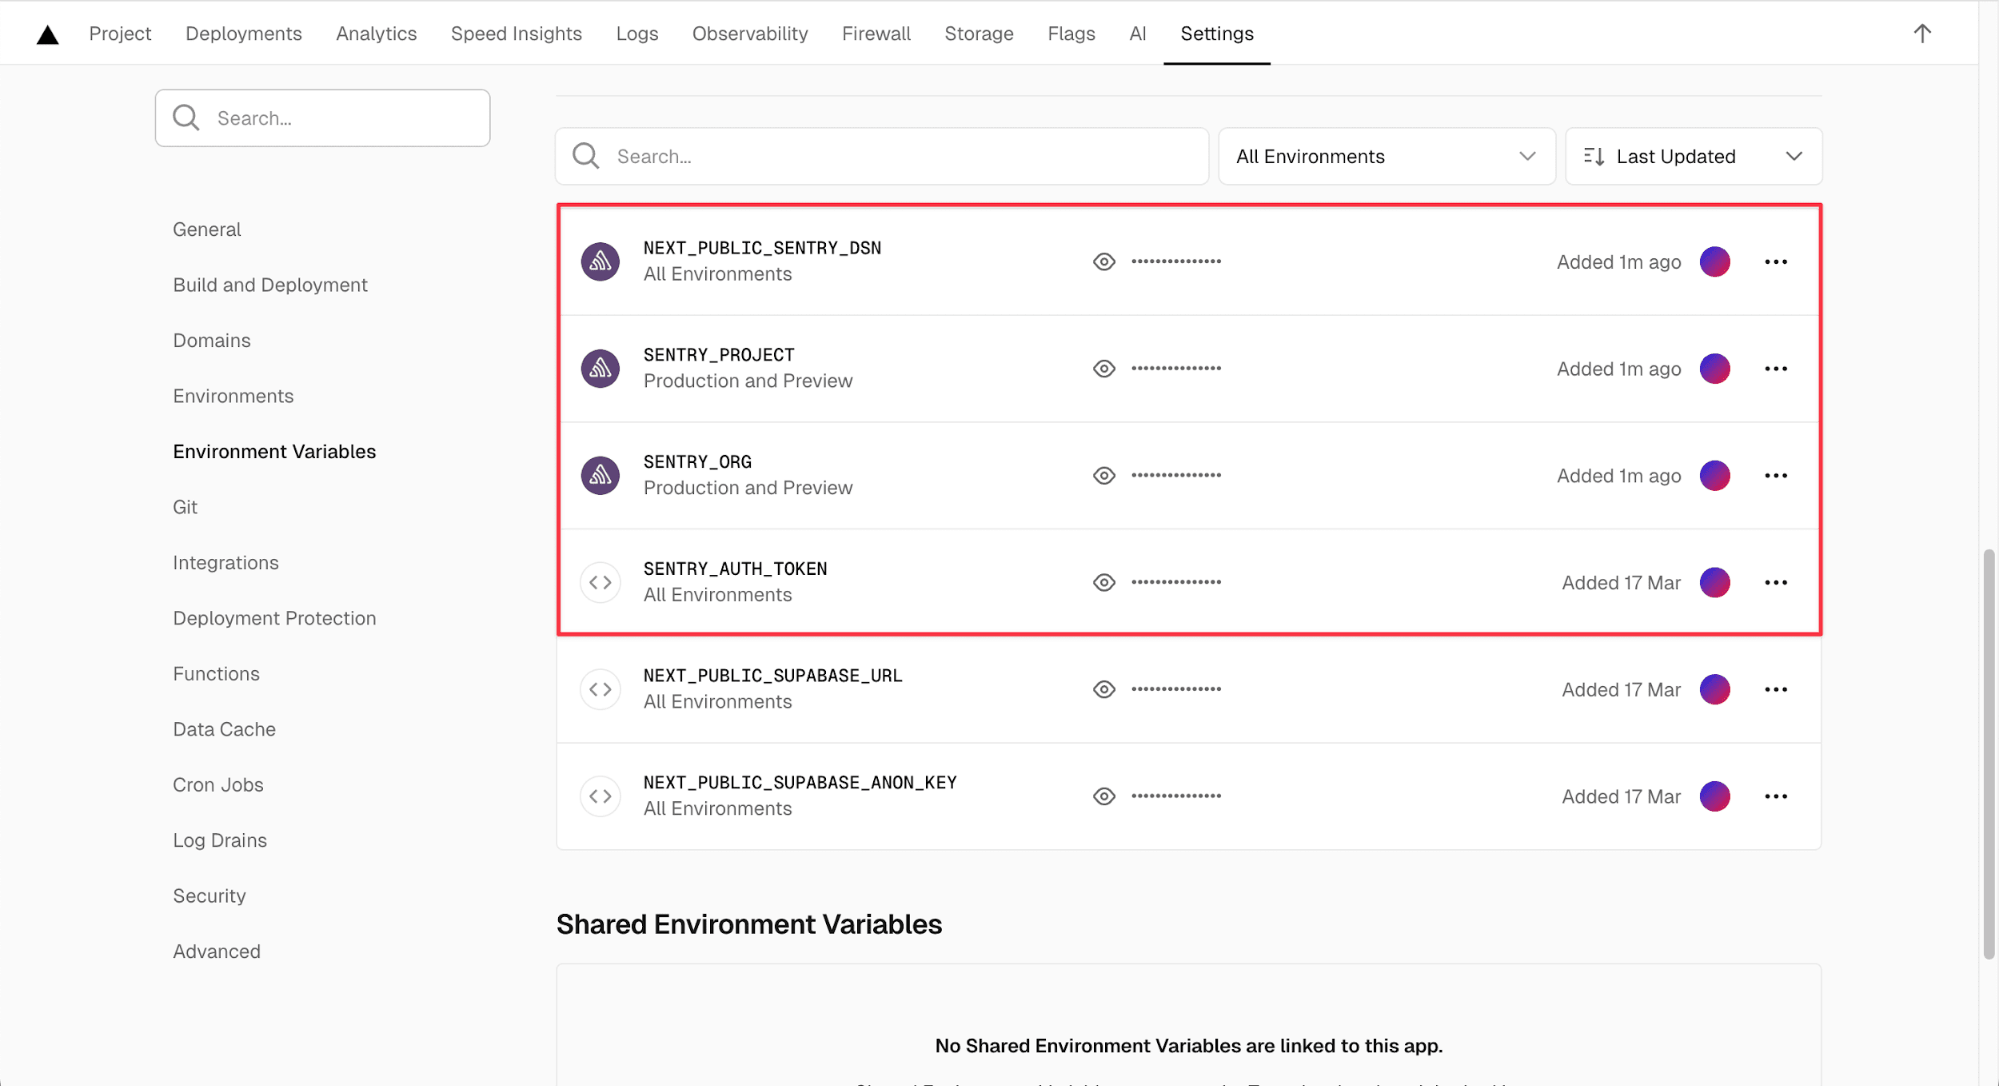Switch to the Observability tab
Image resolution: width=1999 pixels, height=1086 pixels.
point(749,34)
